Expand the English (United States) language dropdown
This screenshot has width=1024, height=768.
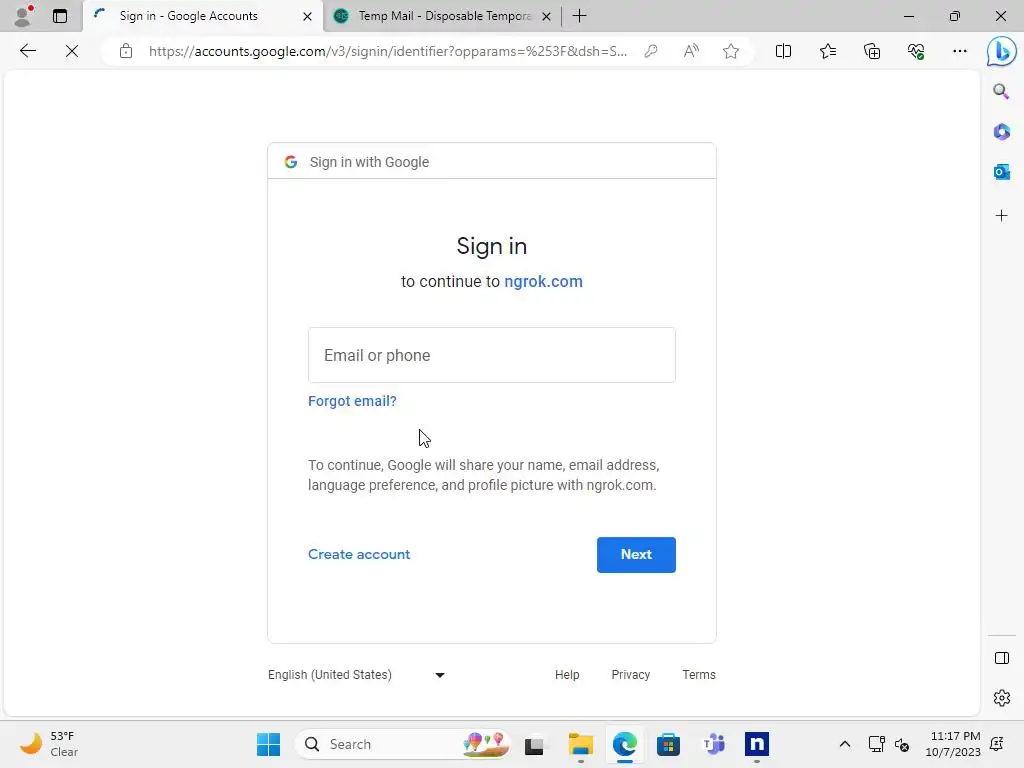(x=357, y=675)
